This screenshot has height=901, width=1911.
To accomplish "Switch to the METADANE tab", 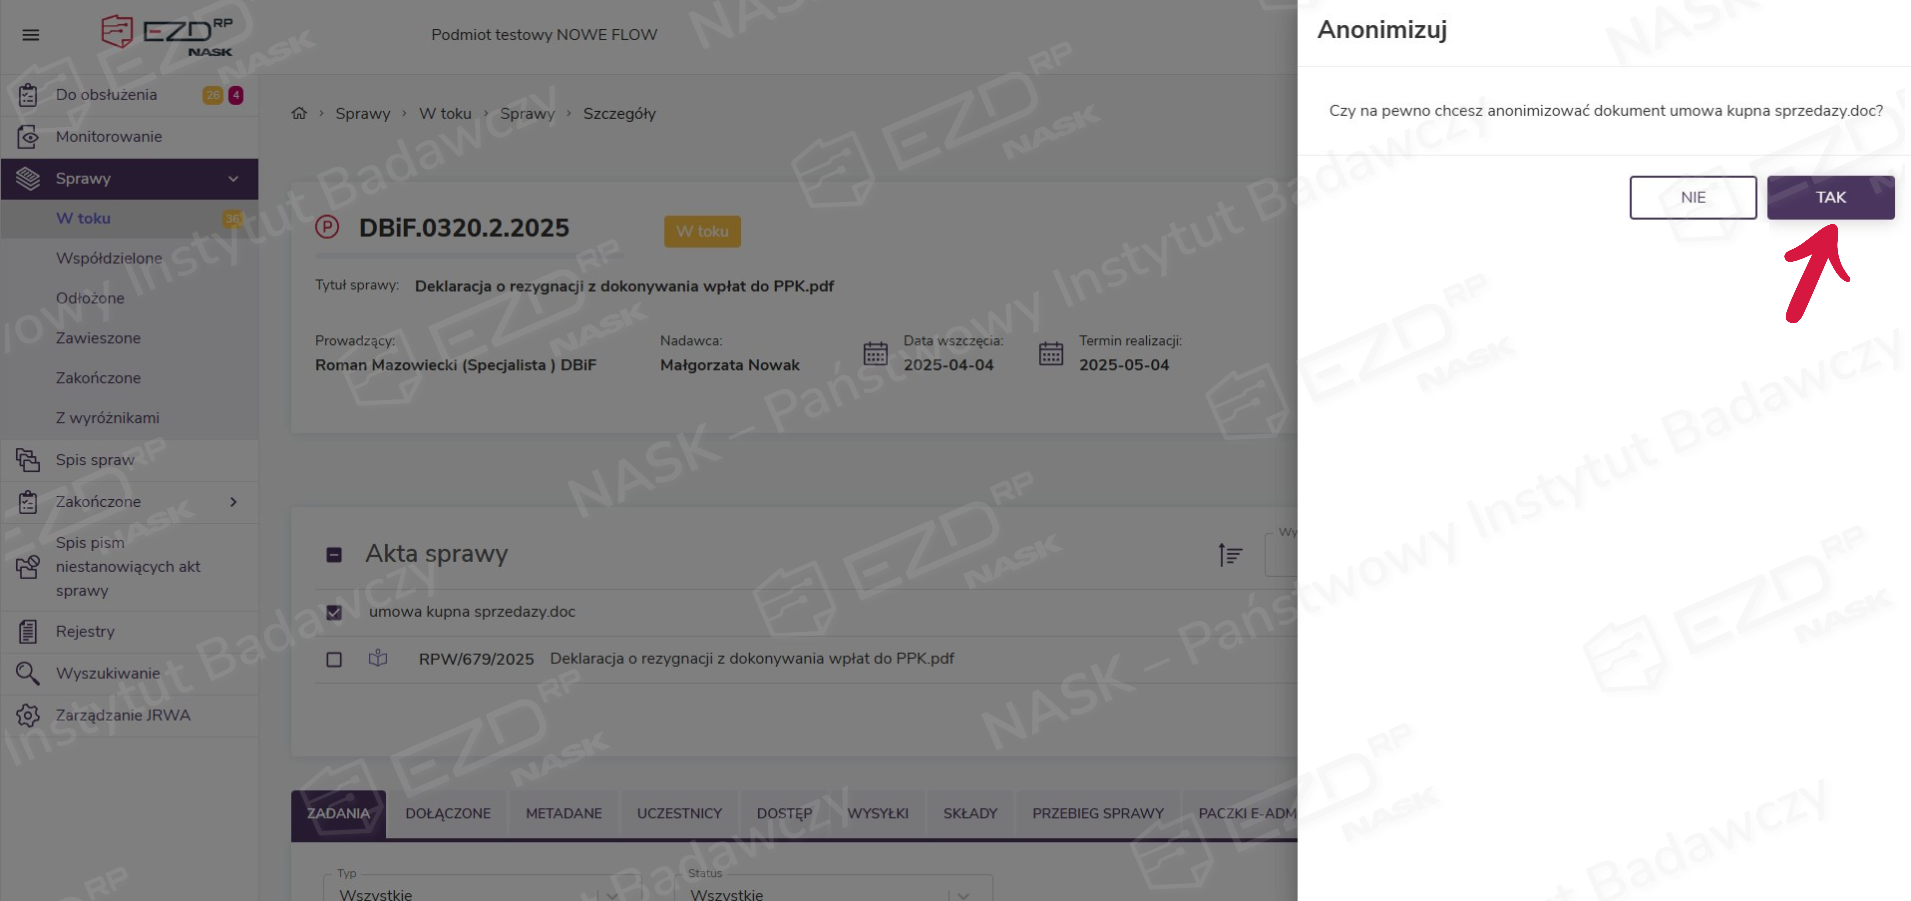I will (563, 814).
